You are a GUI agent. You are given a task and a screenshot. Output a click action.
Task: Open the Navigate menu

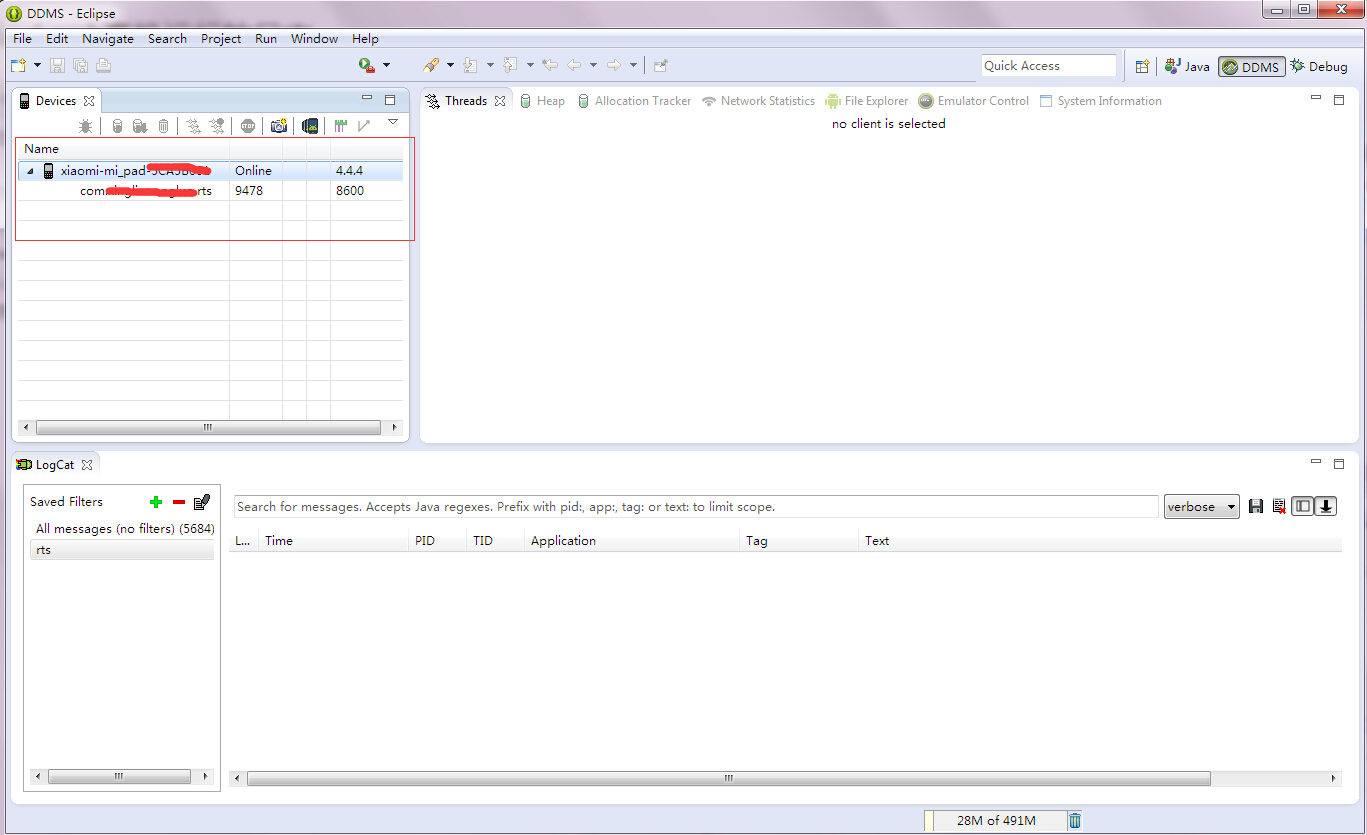point(108,38)
